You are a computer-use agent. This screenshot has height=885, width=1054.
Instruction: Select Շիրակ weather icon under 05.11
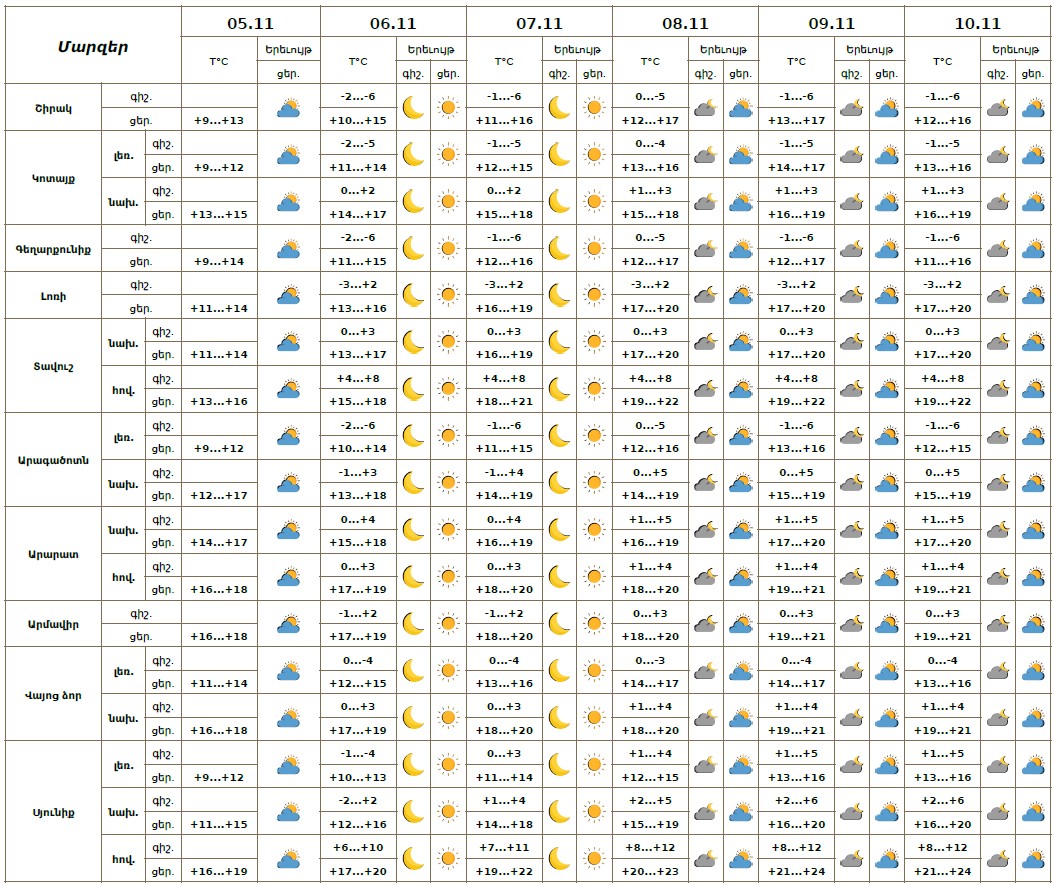click(x=289, y=108)
